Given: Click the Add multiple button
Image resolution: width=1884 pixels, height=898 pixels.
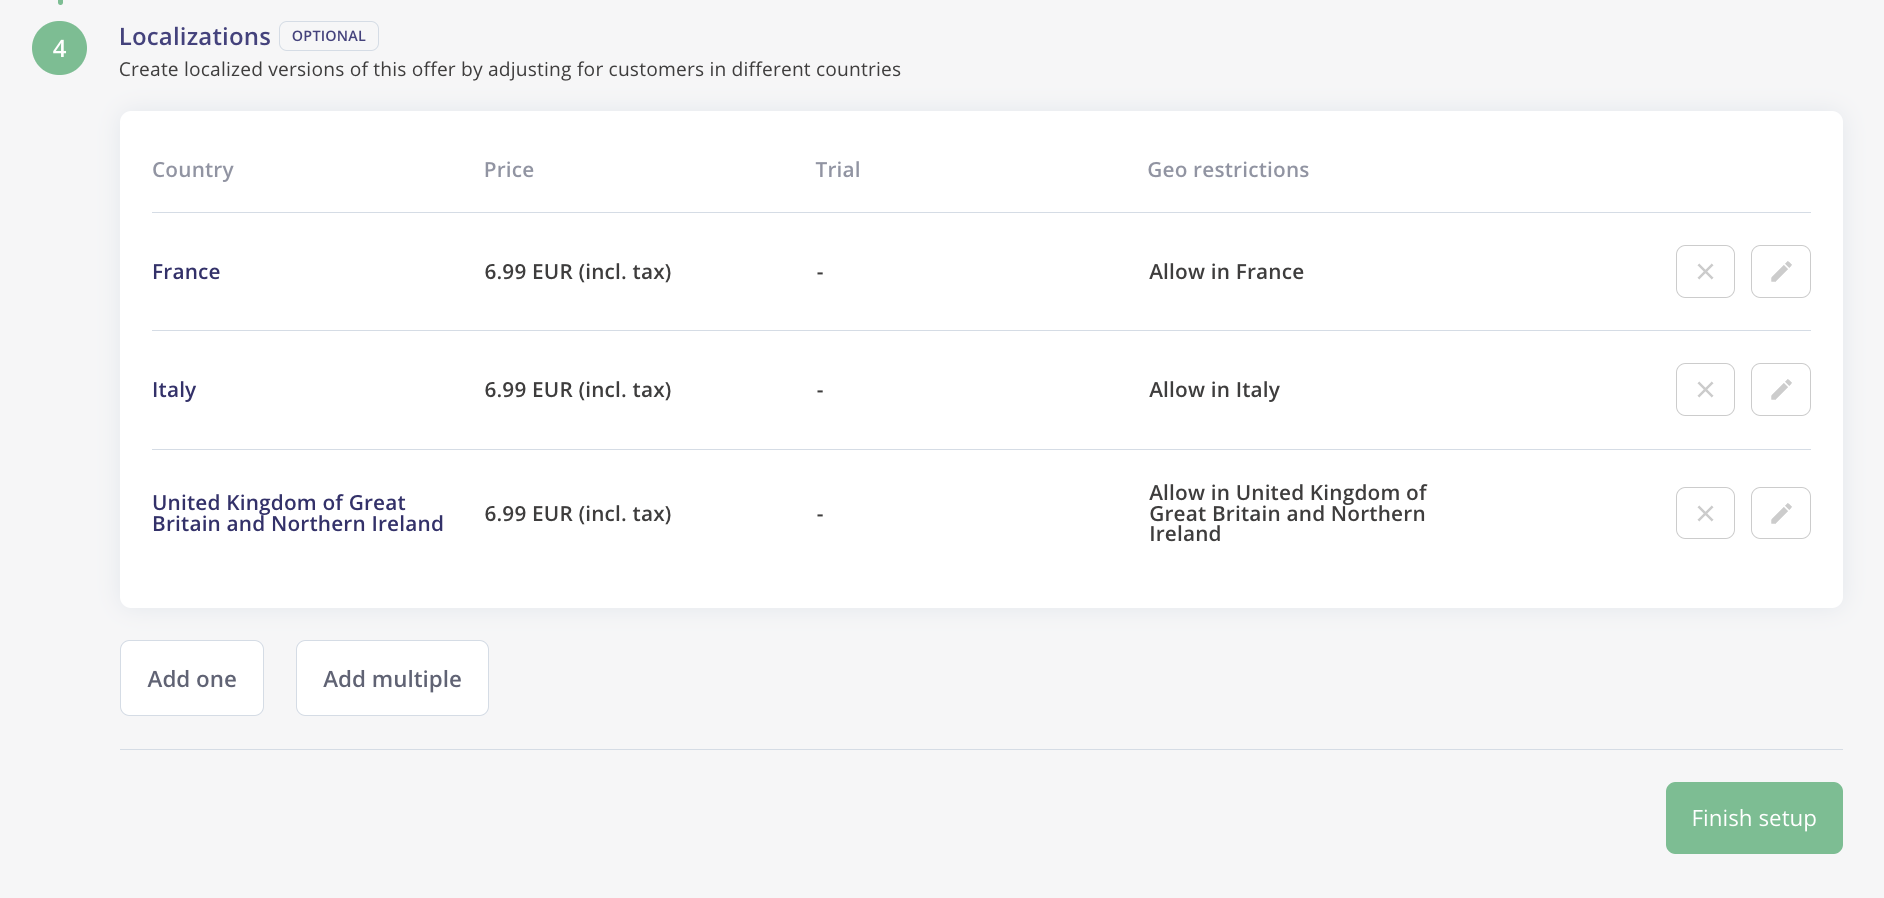Looking at the screenshot, I should point(392,678).
